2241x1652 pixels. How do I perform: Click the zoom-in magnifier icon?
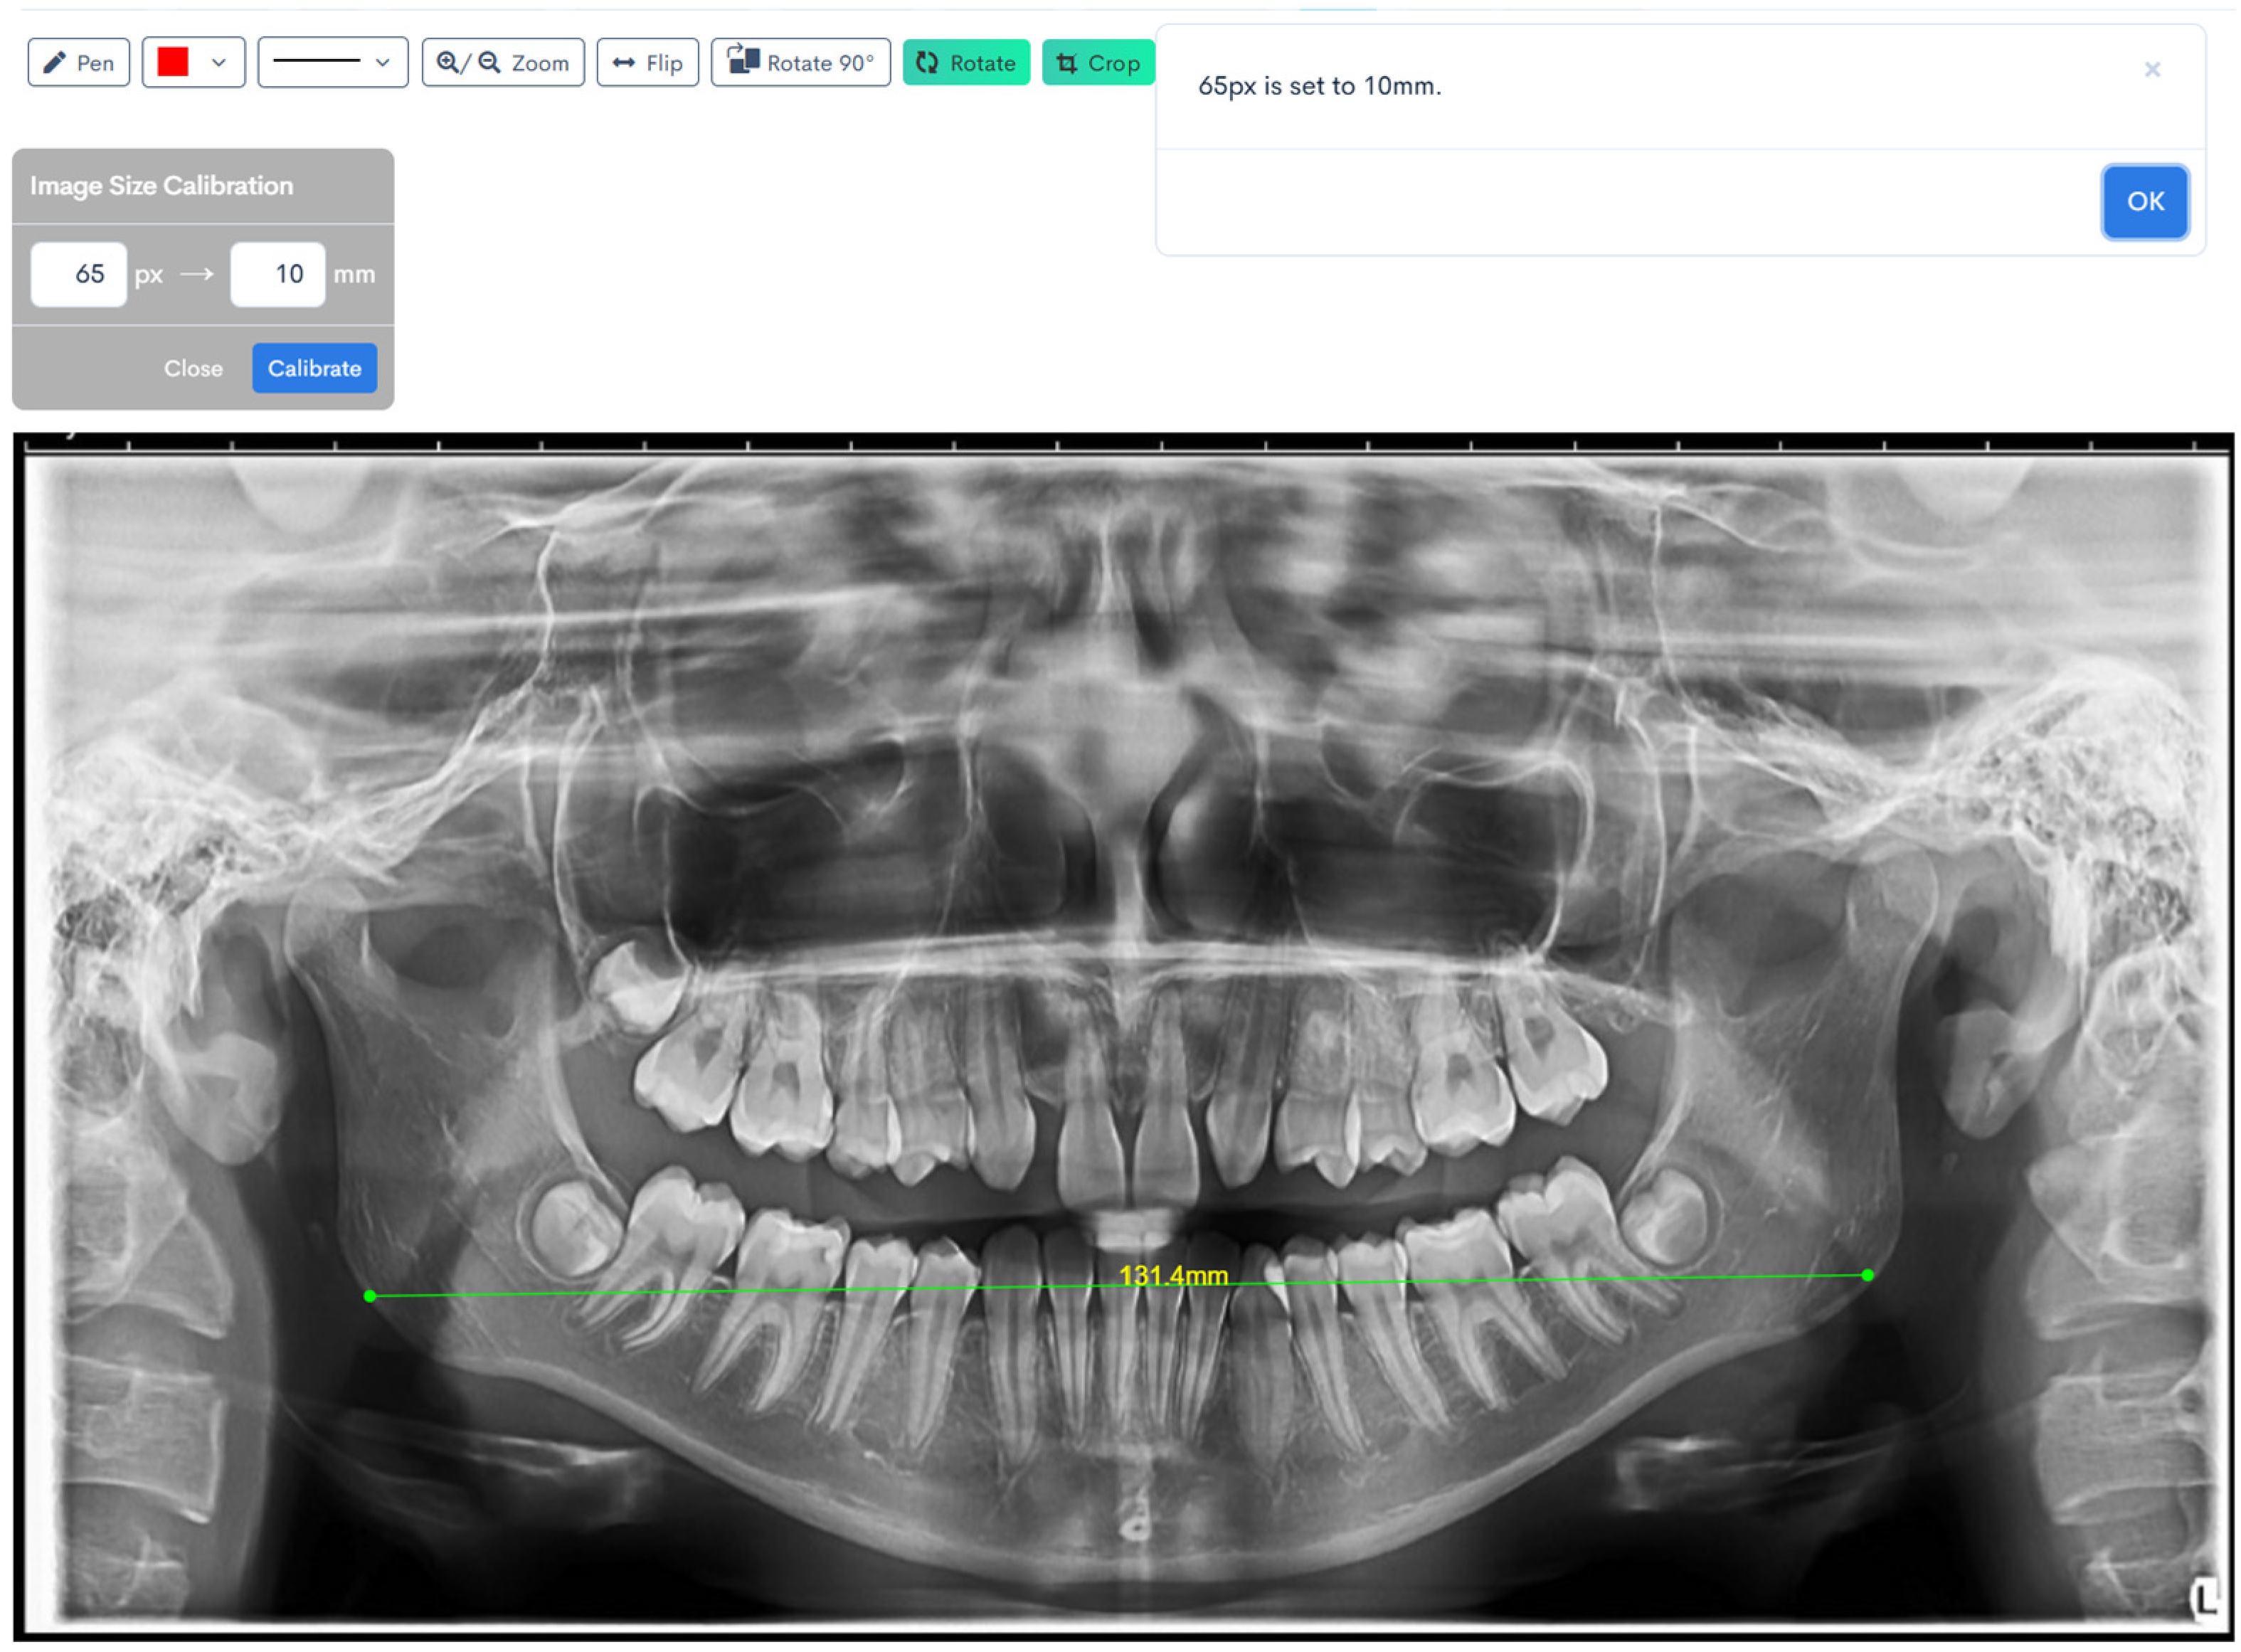(x=447, y=63)
